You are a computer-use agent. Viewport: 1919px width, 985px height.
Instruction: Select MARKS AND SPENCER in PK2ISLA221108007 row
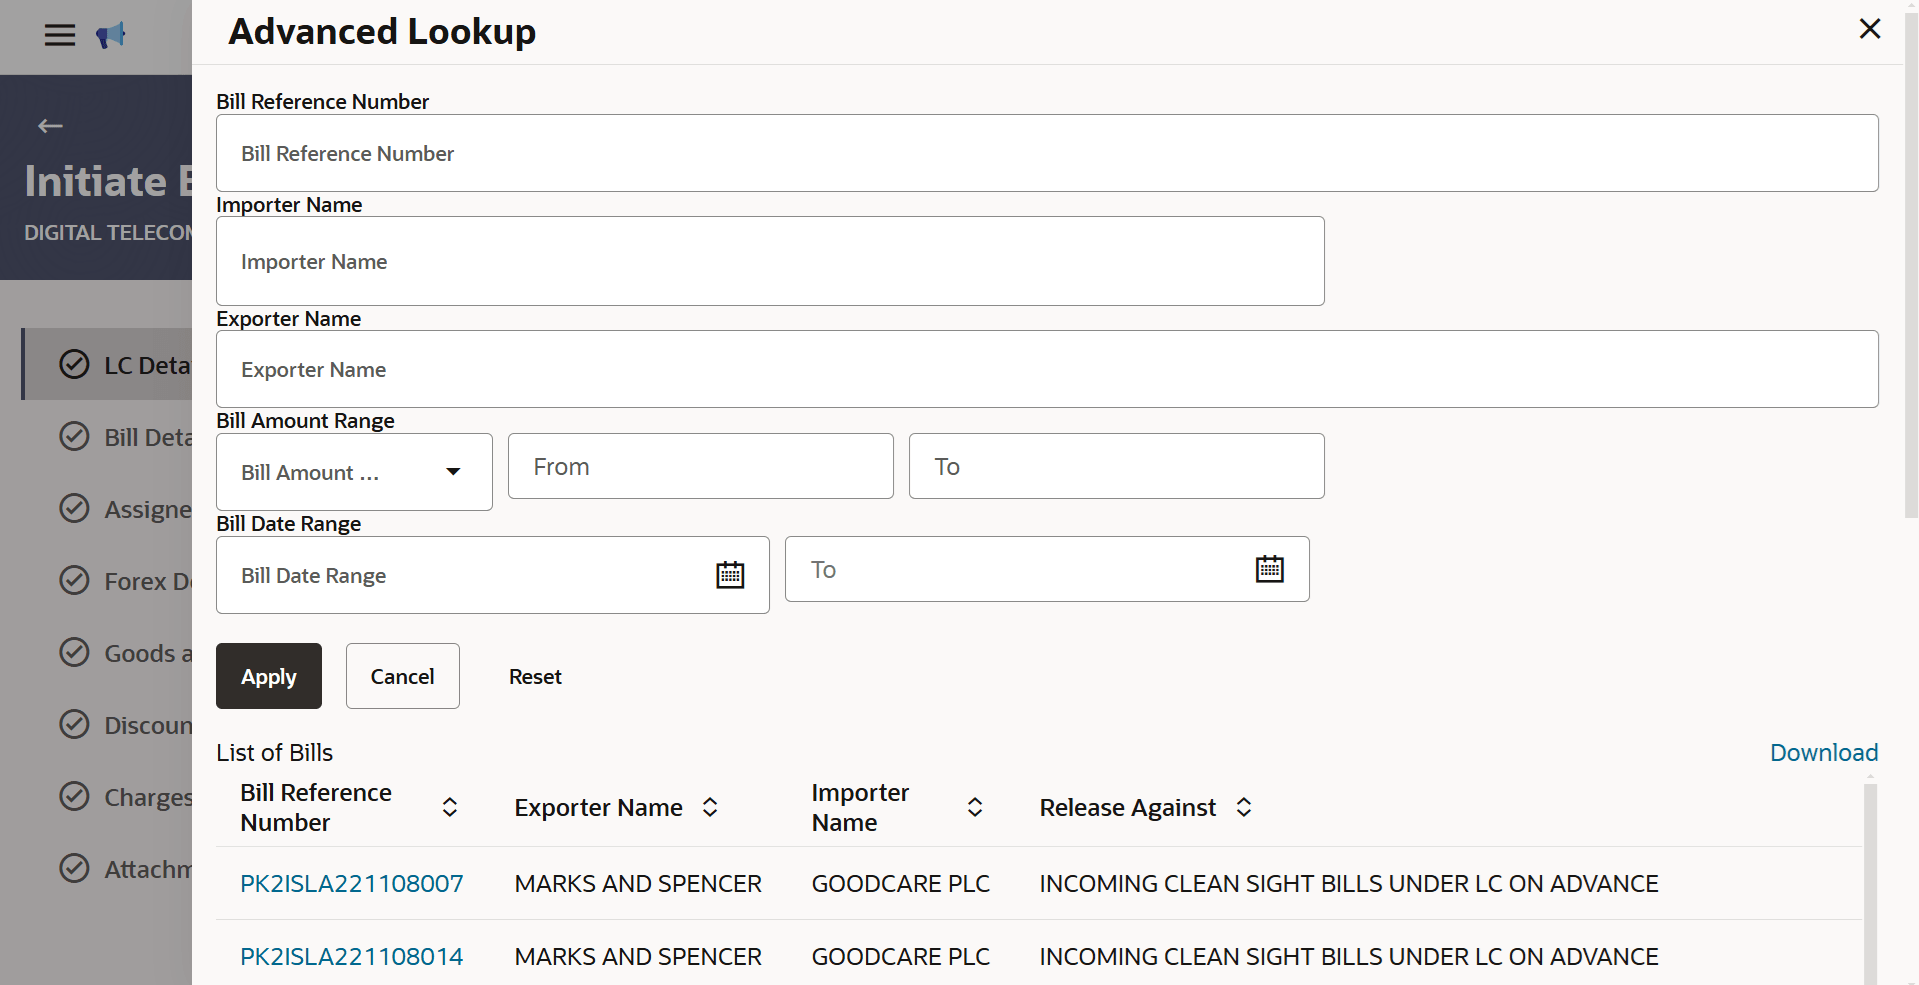pyautogui.click(x=638, y=883)
